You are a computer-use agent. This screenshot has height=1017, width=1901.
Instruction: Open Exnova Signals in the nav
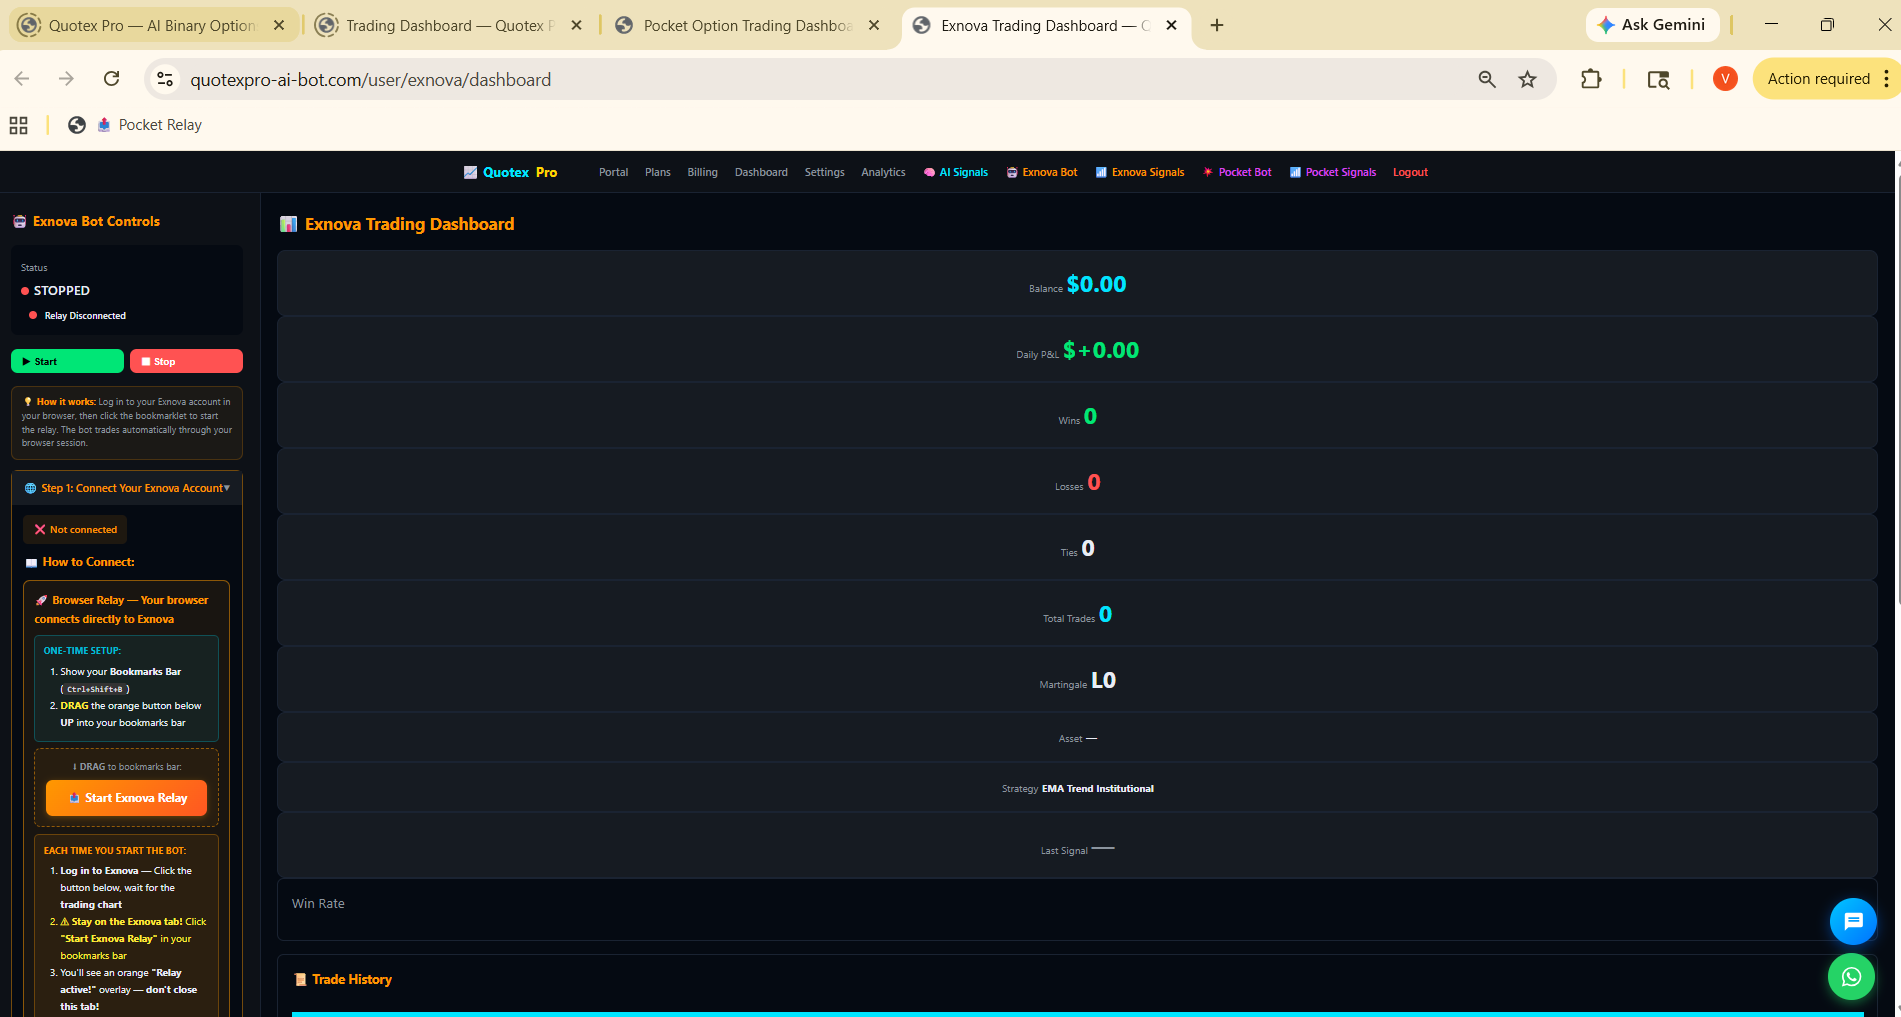[x=1140, y=172]
